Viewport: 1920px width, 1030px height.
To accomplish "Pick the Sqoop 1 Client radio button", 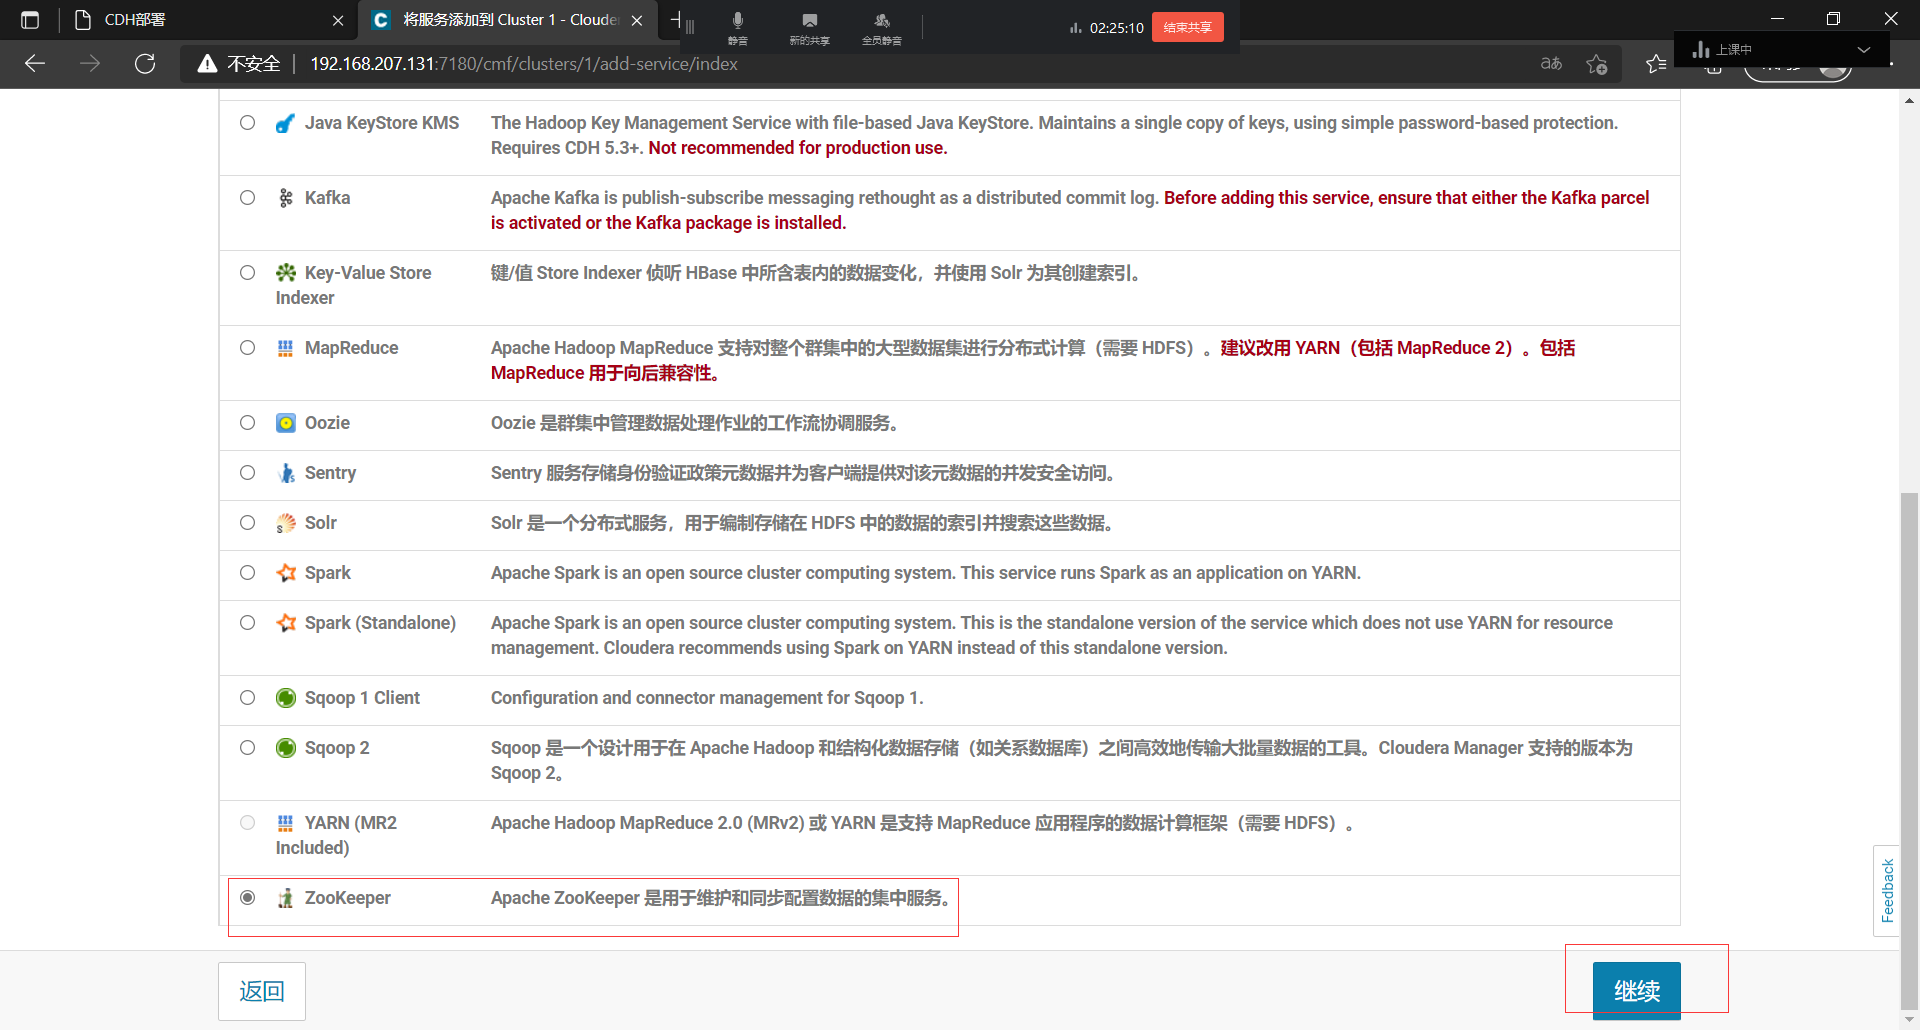I will pos(247,698).
